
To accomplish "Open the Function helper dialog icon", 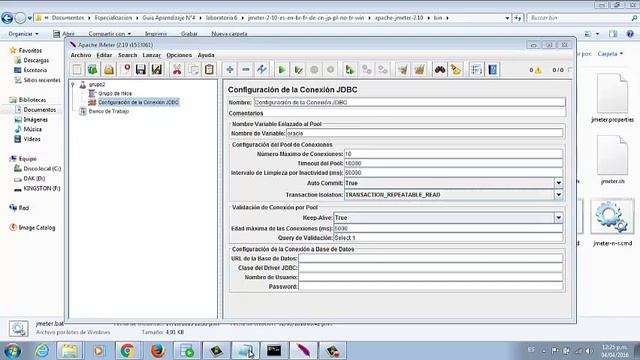I will (x=476, y=69).
